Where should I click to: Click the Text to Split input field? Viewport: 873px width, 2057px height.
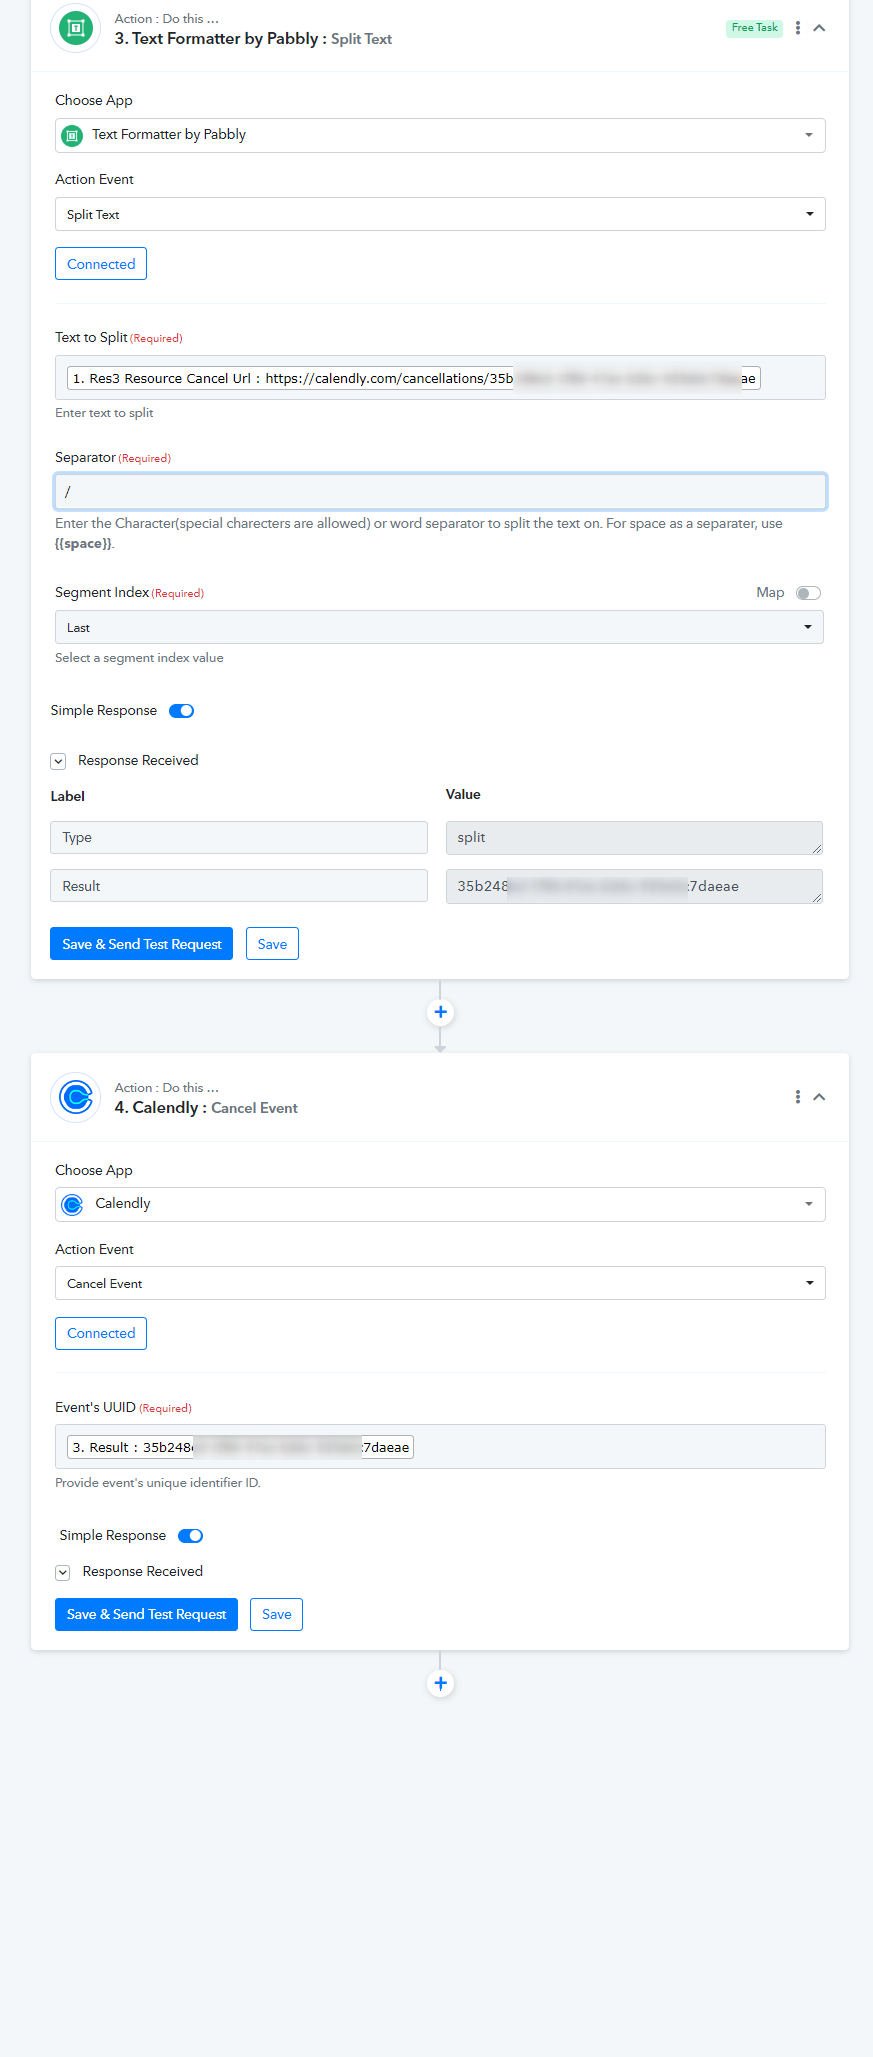click(x=440, y=378)
